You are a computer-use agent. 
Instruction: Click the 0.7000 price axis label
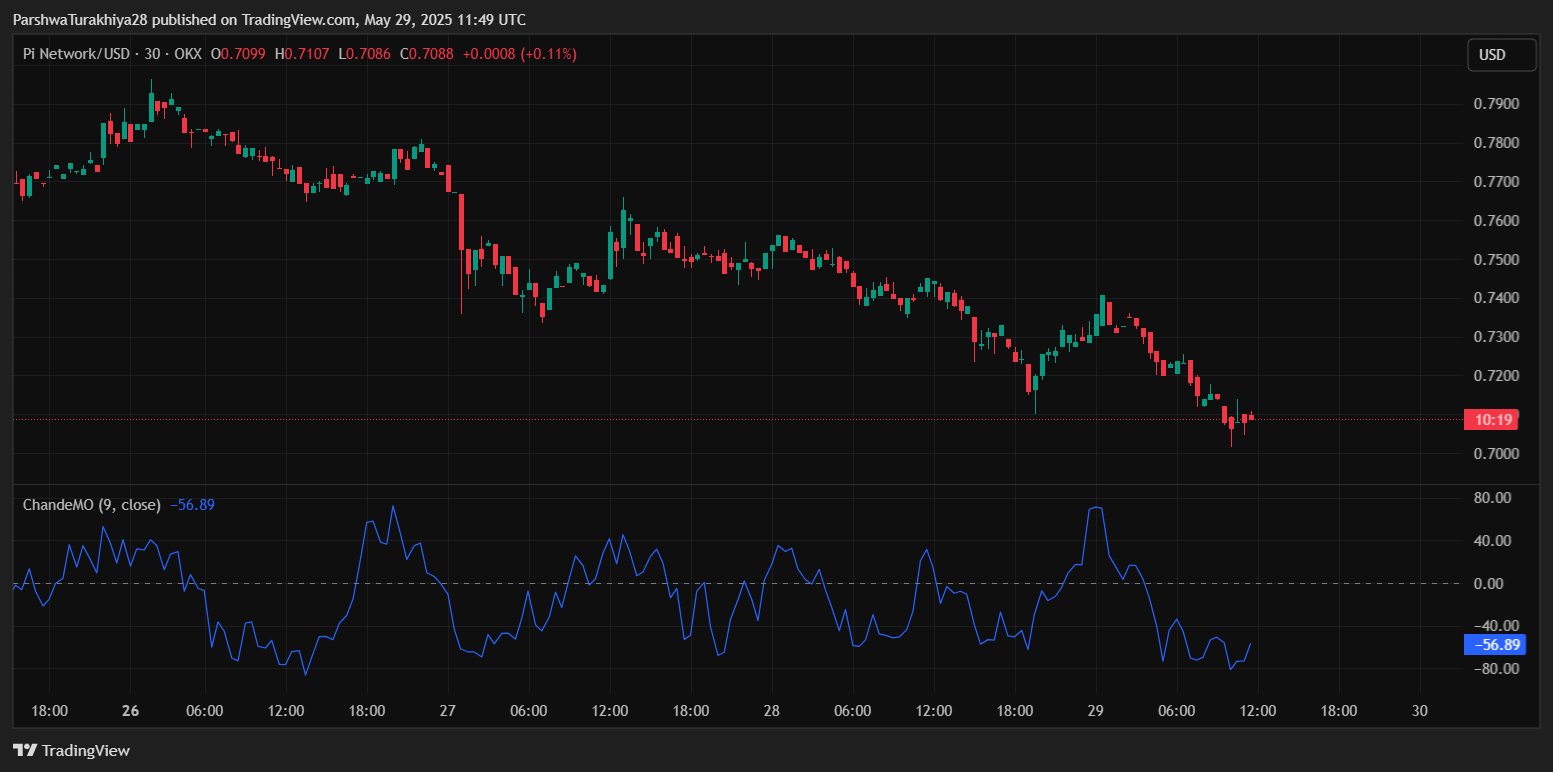click(x=1496, y=454)
